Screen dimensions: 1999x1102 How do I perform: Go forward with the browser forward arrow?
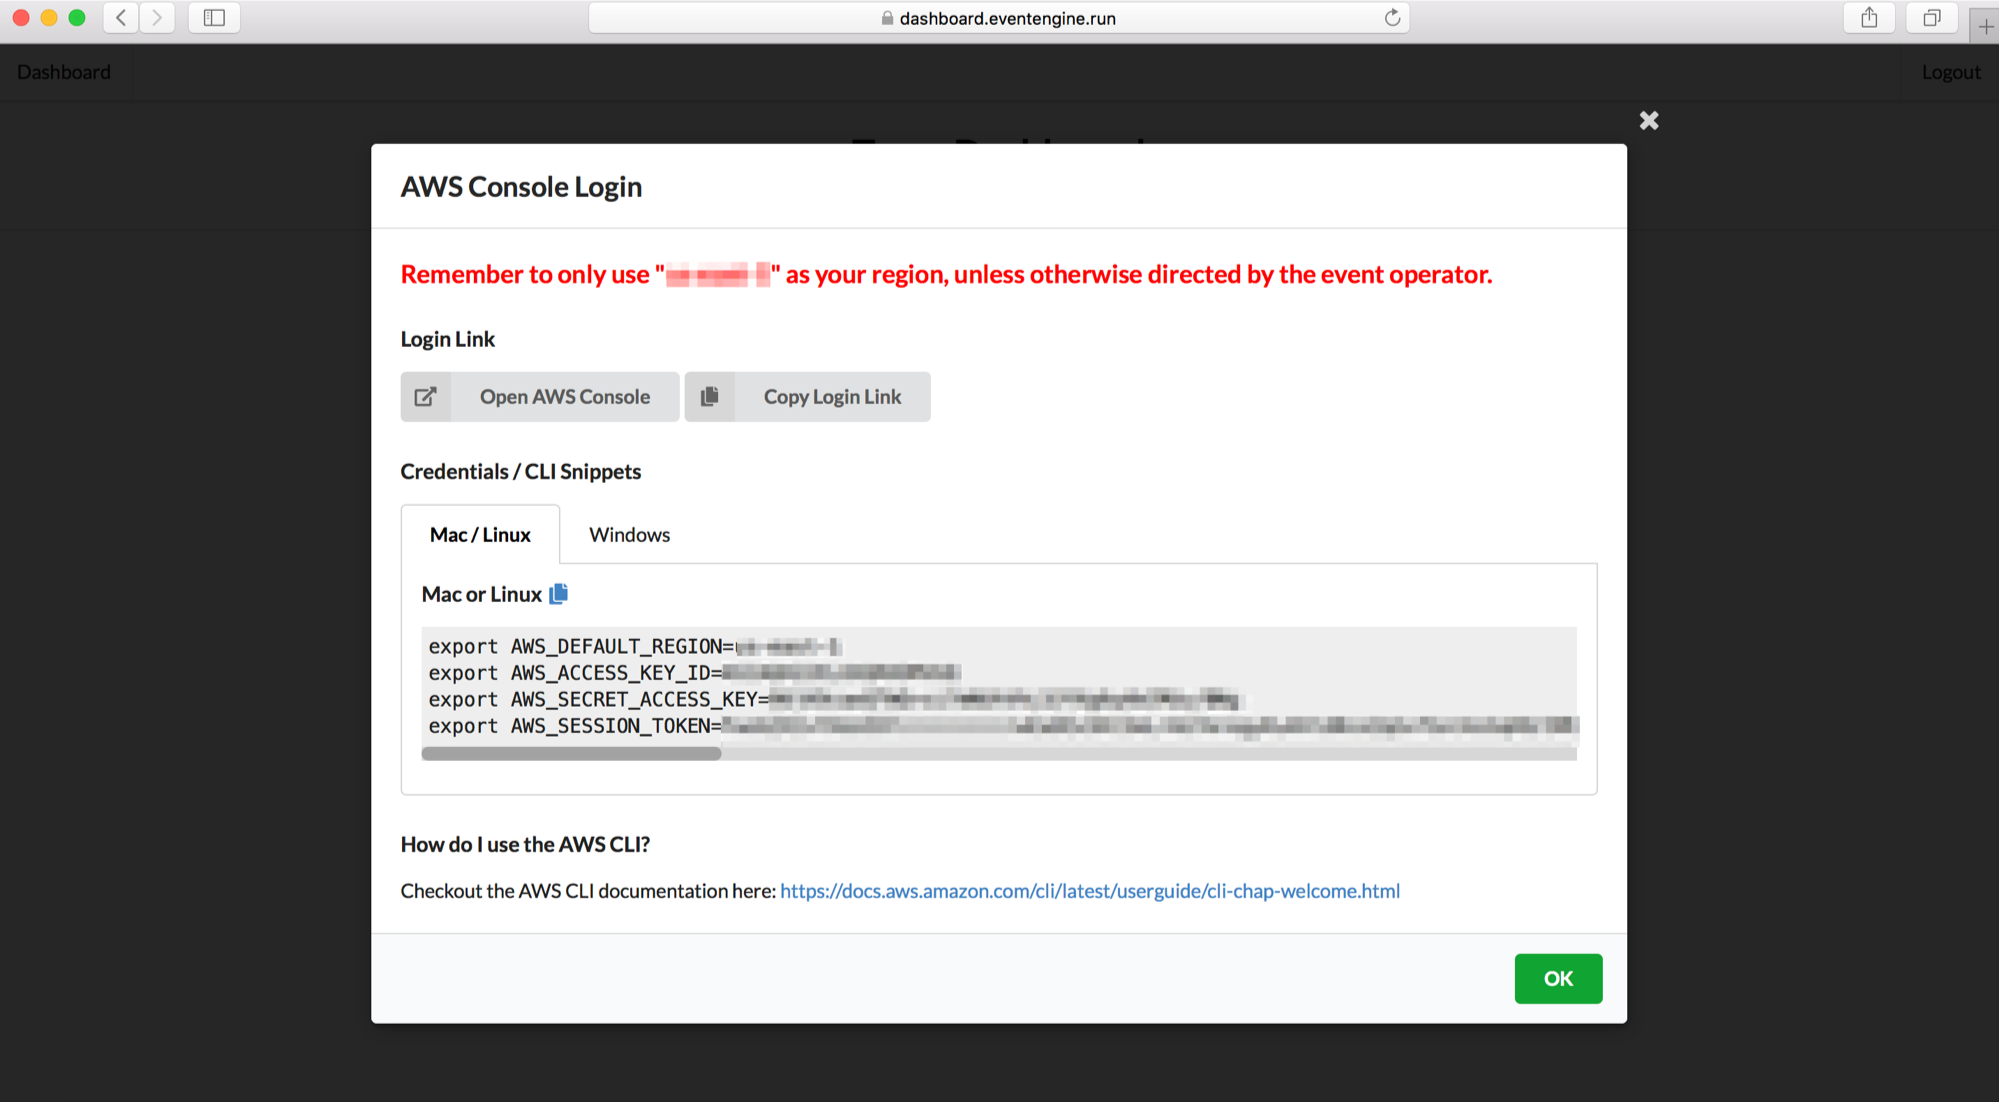157,17
